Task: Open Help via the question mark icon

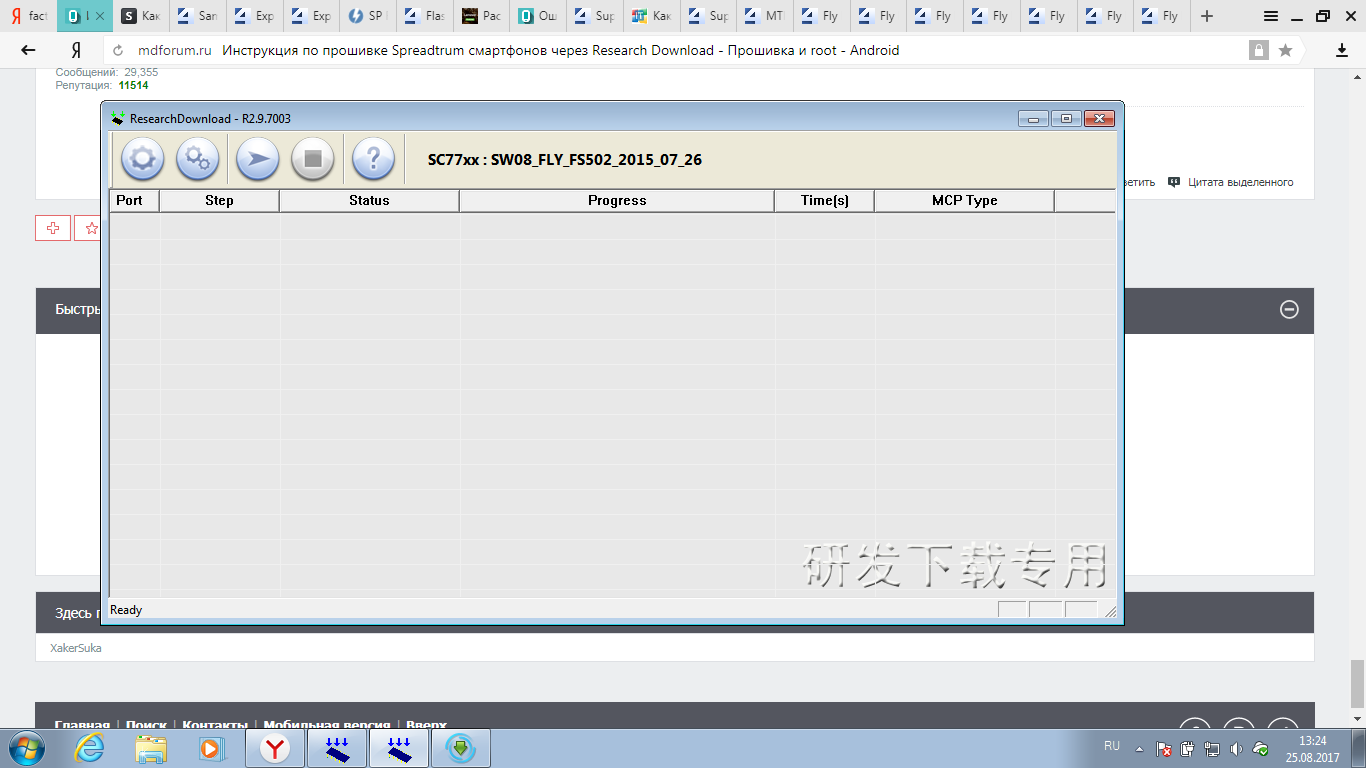Action: 373,159
